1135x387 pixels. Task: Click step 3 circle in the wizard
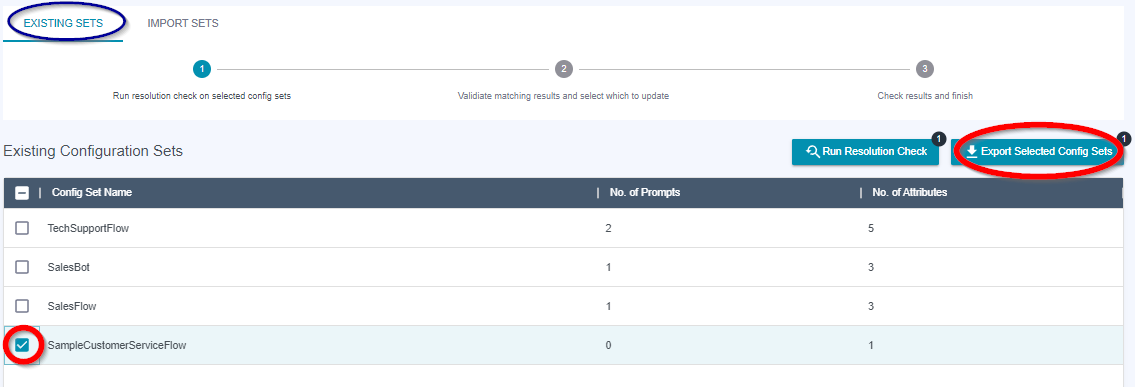[x=924, y=69]
